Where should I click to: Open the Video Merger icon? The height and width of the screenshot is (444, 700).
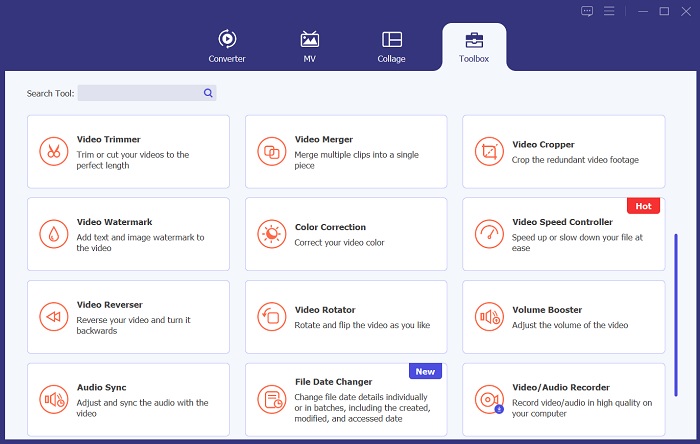pyautogui.click(x=271, y=152)
